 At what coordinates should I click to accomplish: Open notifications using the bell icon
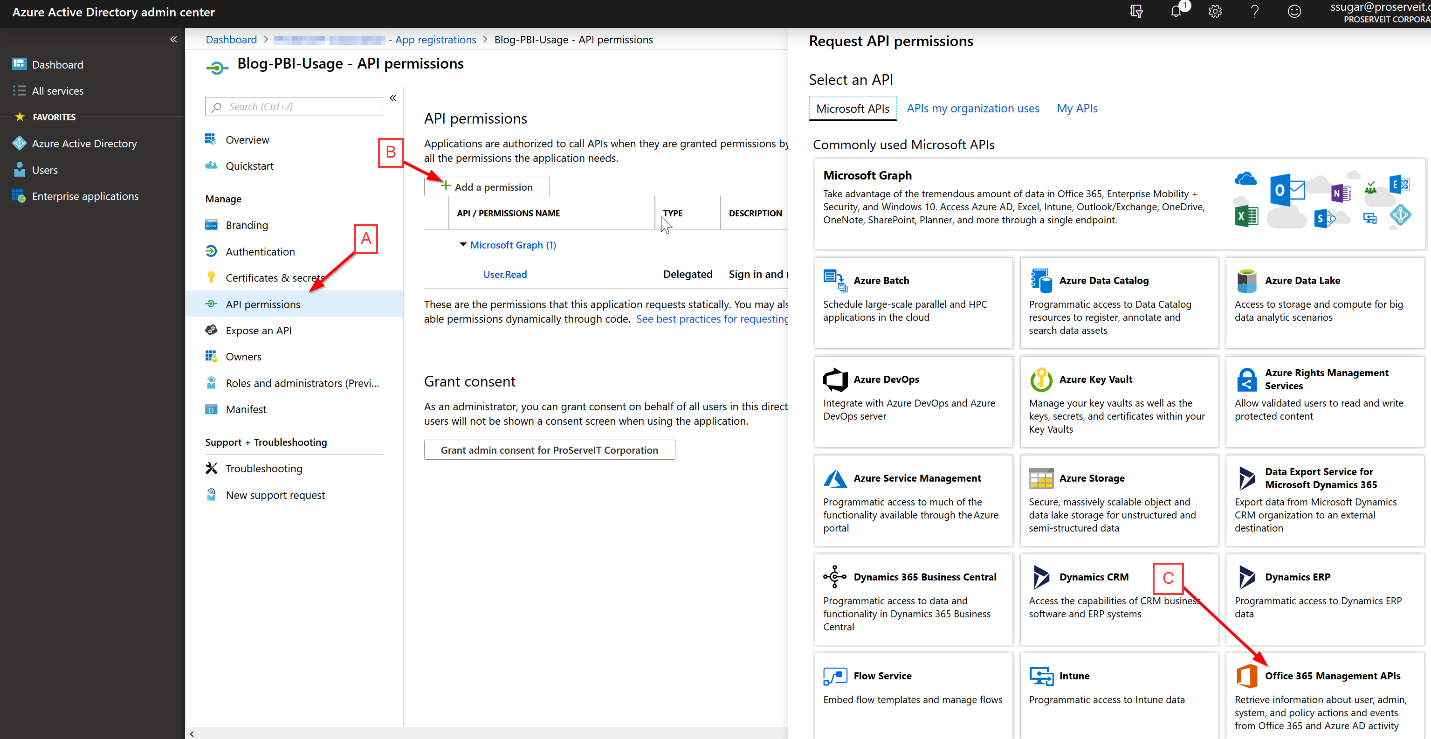(1174, 12)
